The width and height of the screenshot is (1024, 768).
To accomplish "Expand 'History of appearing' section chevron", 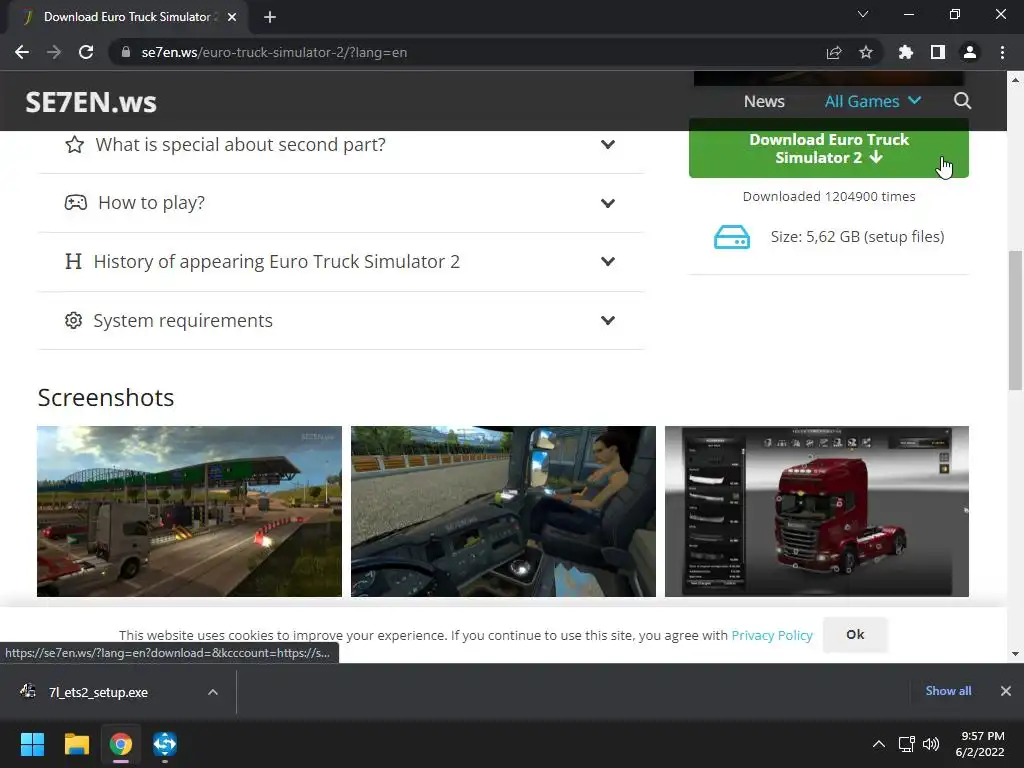I will pos(608,261).
